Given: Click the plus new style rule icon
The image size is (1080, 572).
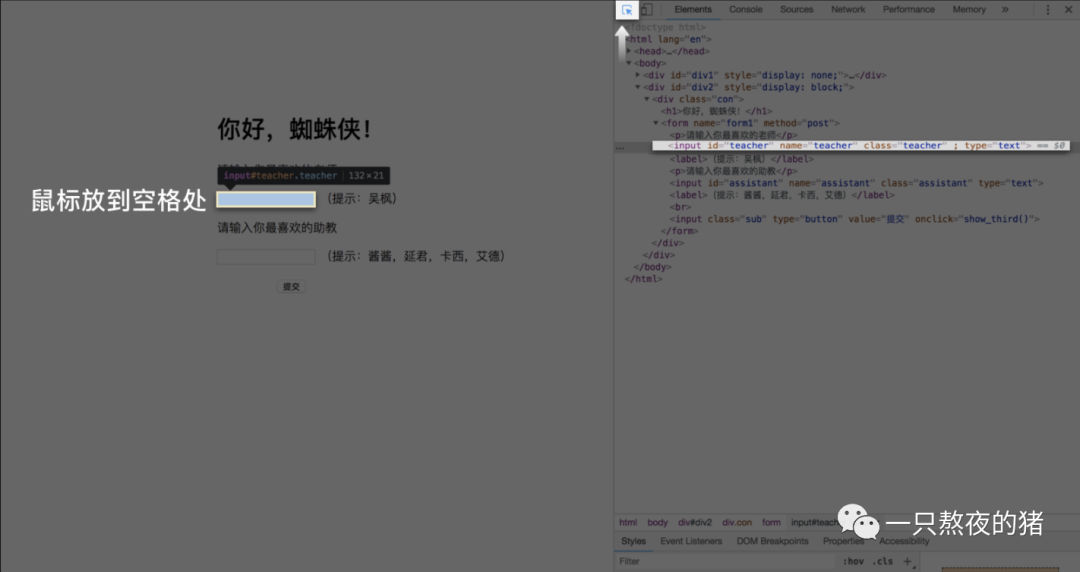Looking at the screenshot, I should (907, 561).
